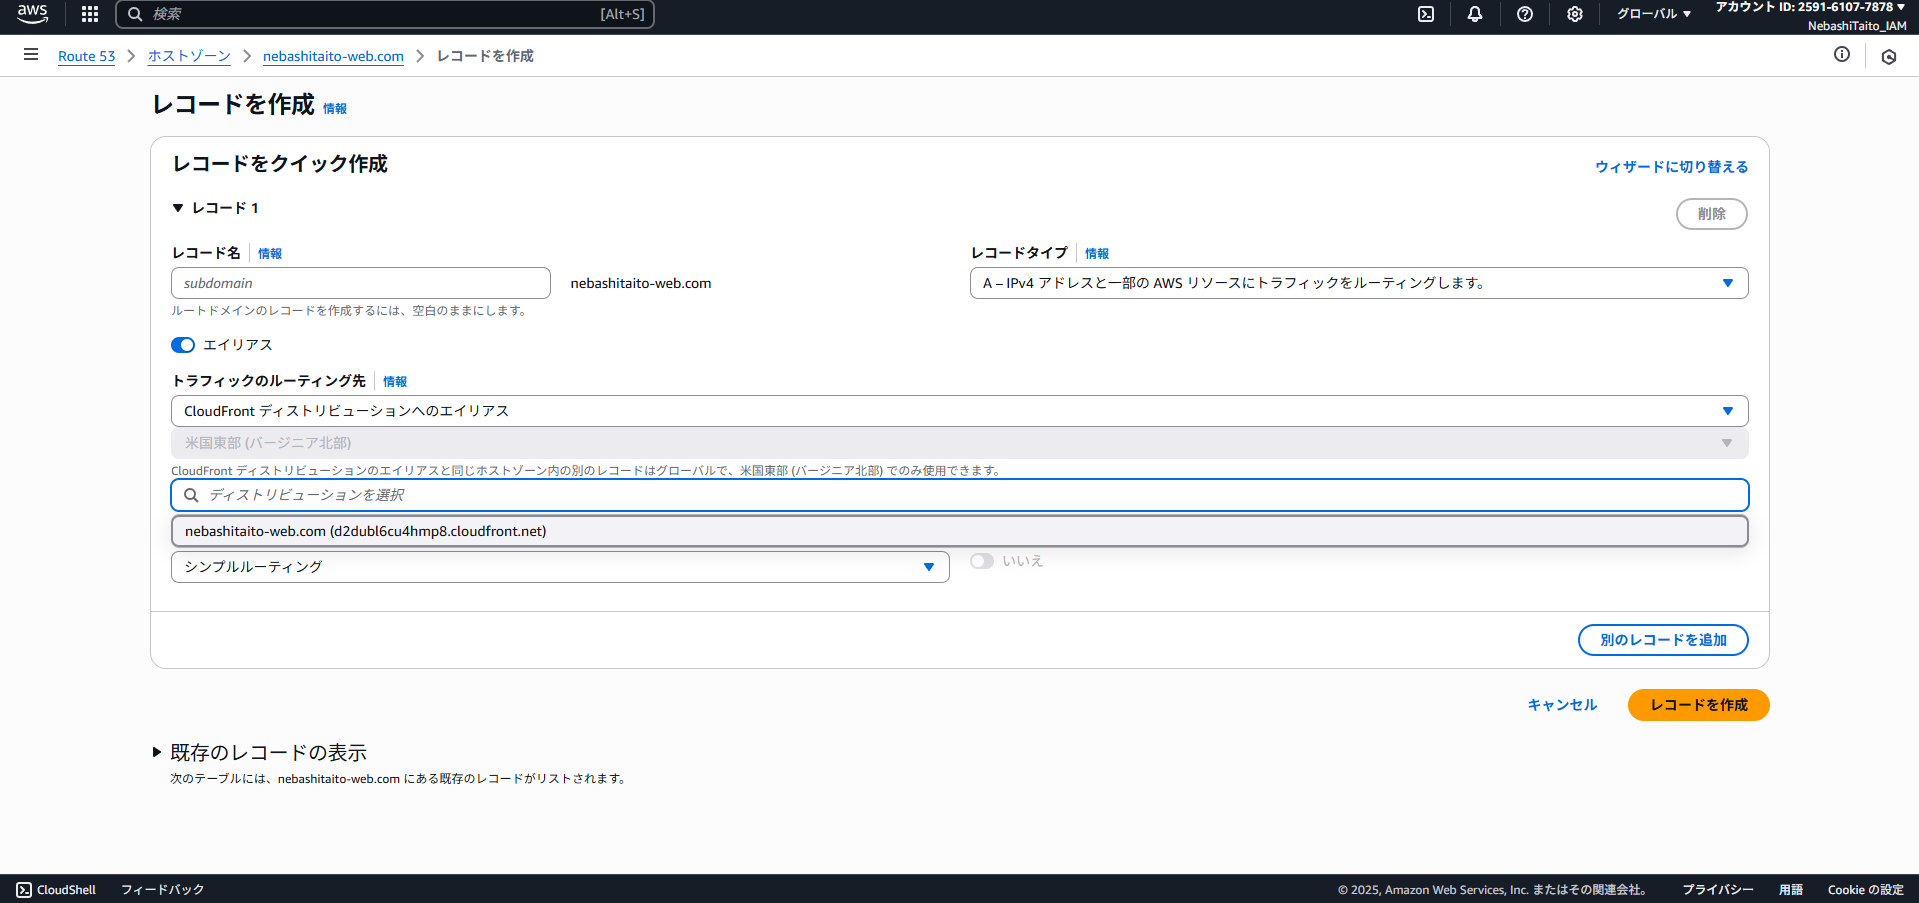The image size is (1919, 903).
Task: Open the disabled 米国東部 region dropdown
Action: (x=960, y=443)
